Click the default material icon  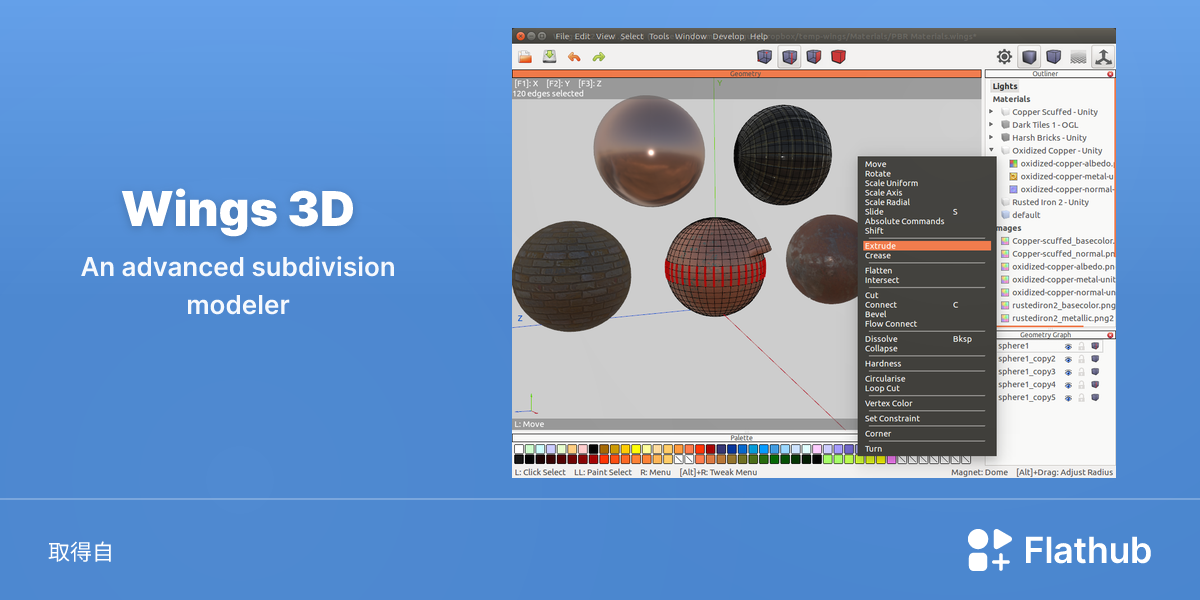[x=1005, y=215]
